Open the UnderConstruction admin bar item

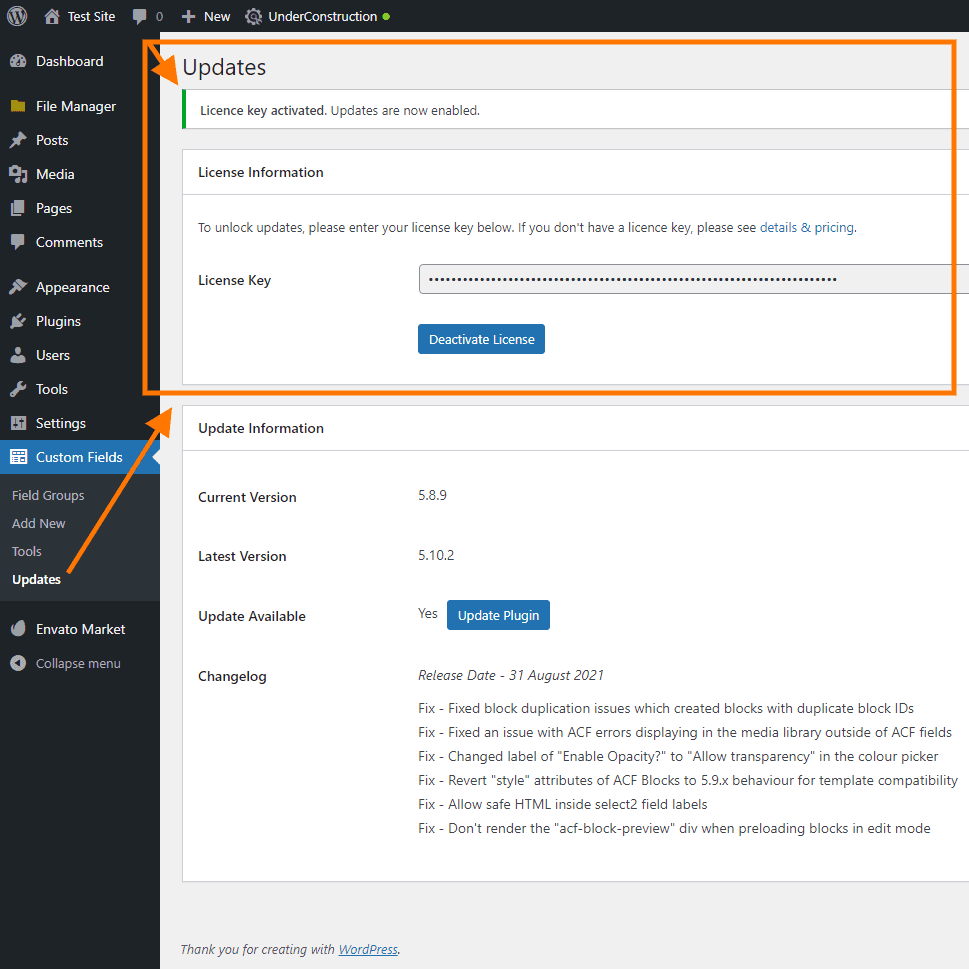tap(323, 17)
